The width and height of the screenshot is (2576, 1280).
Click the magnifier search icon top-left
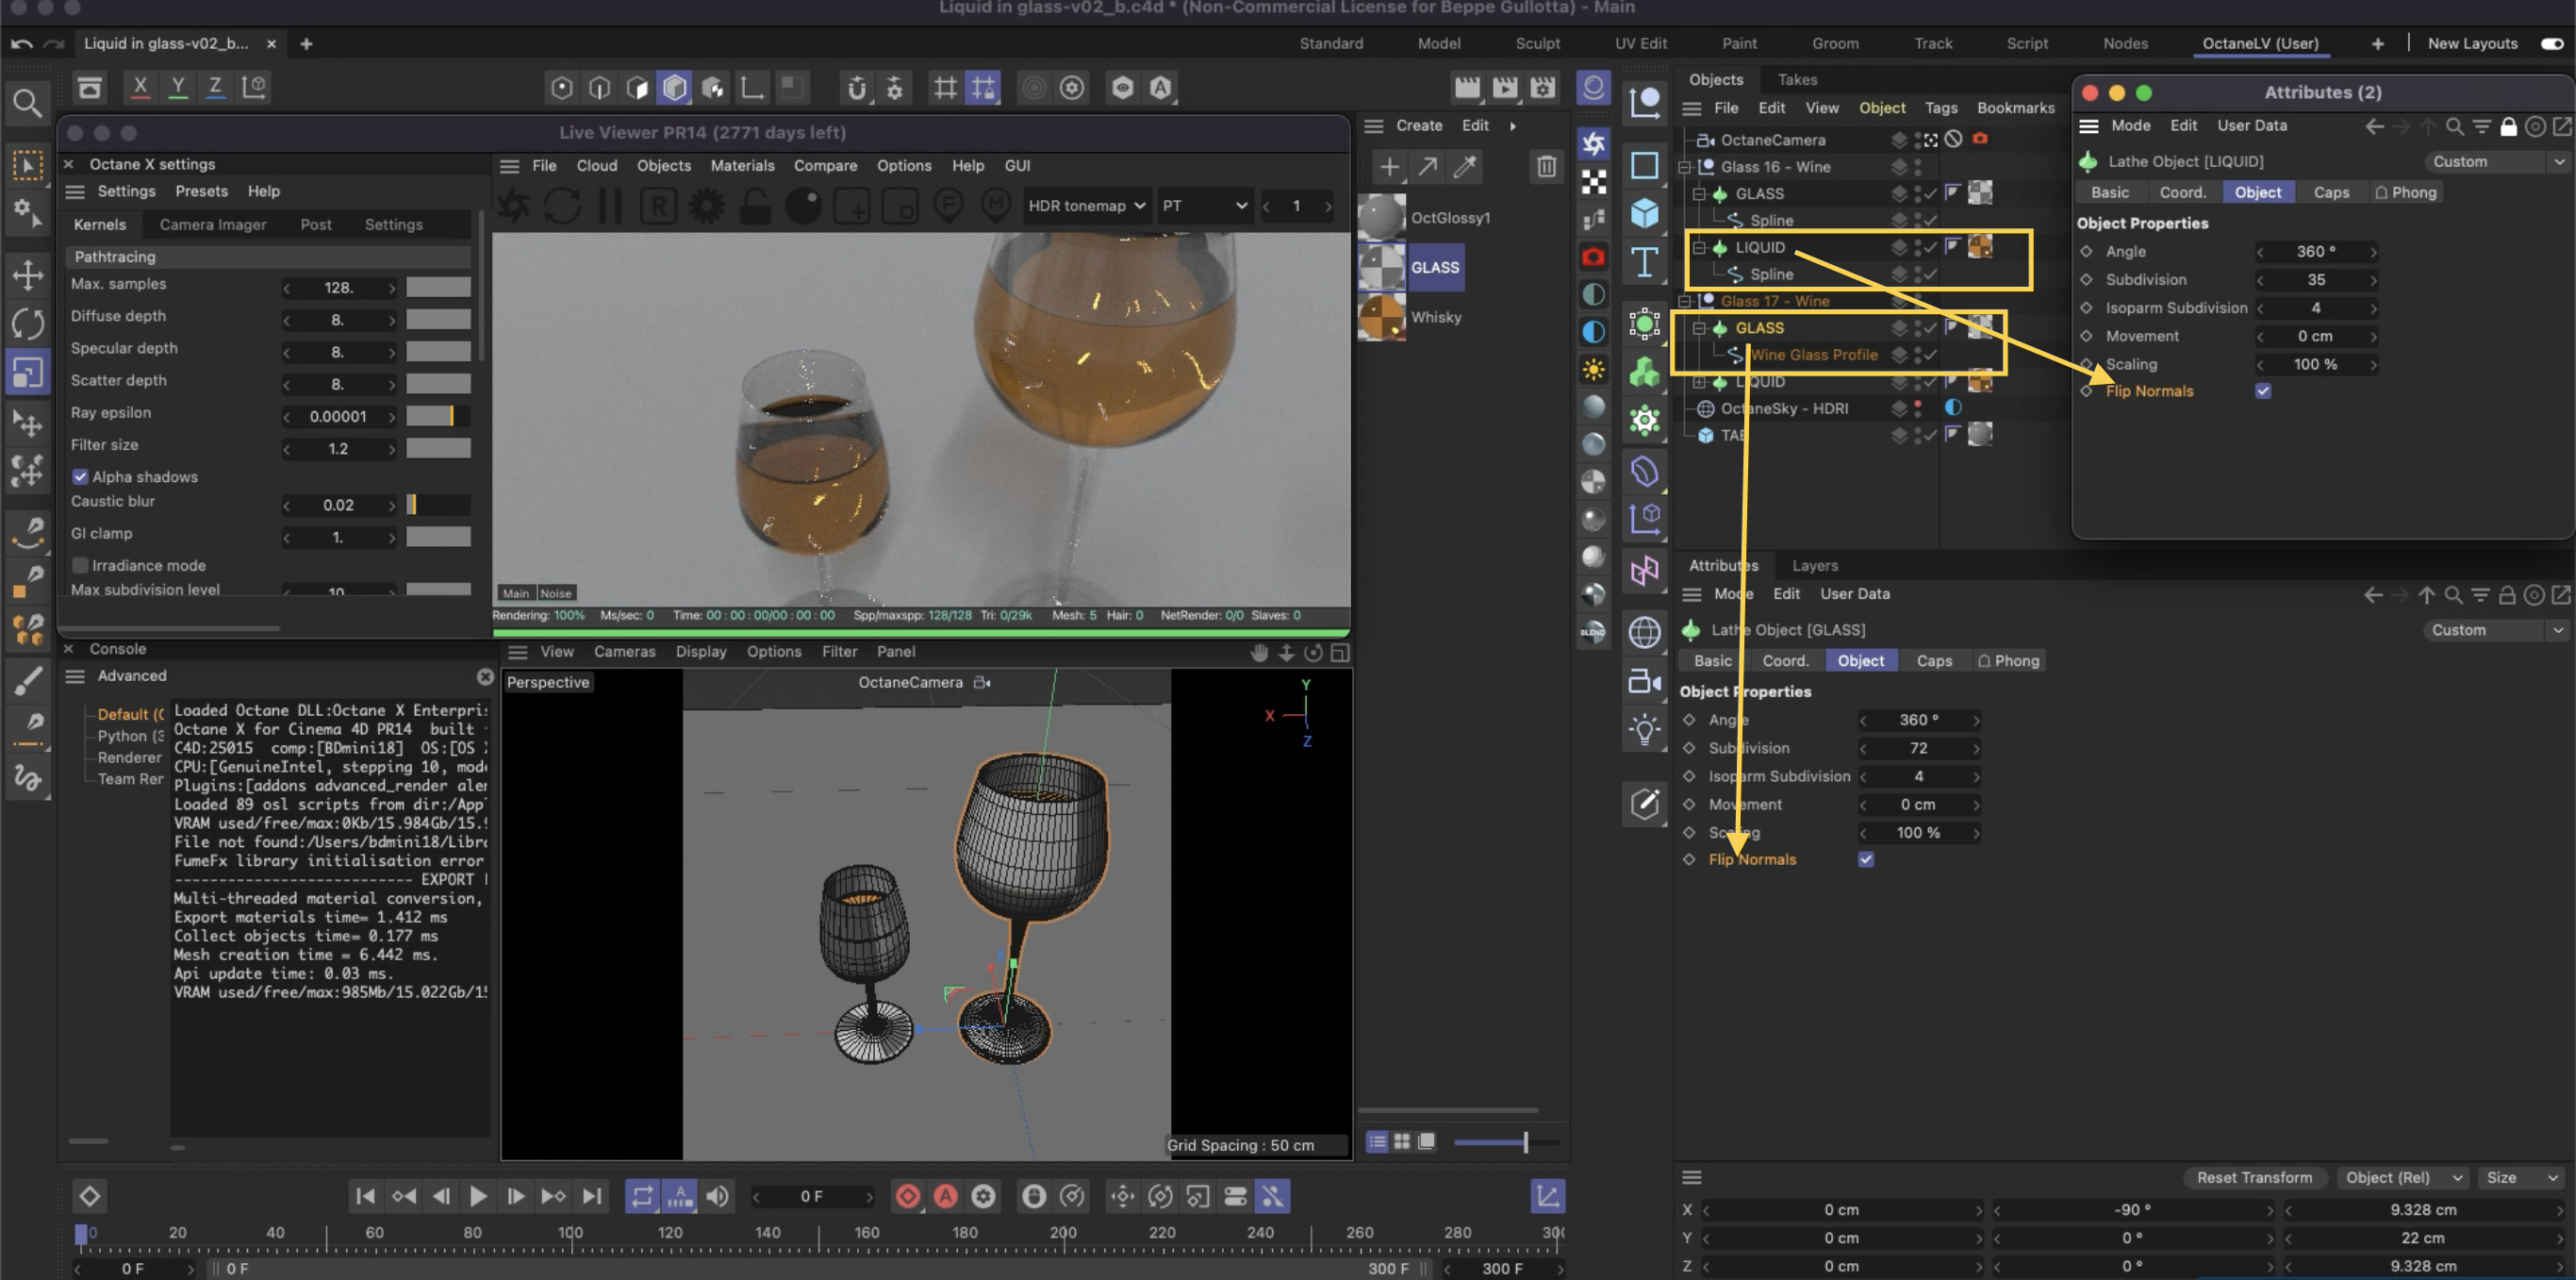click(x=28, y=103)
